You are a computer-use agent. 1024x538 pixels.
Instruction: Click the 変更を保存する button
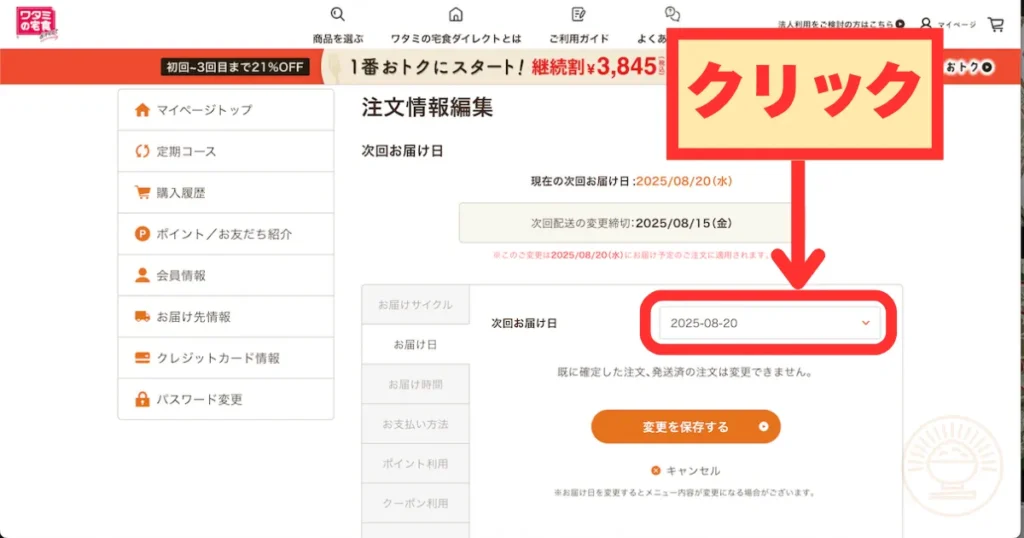(x=686, y=426)
